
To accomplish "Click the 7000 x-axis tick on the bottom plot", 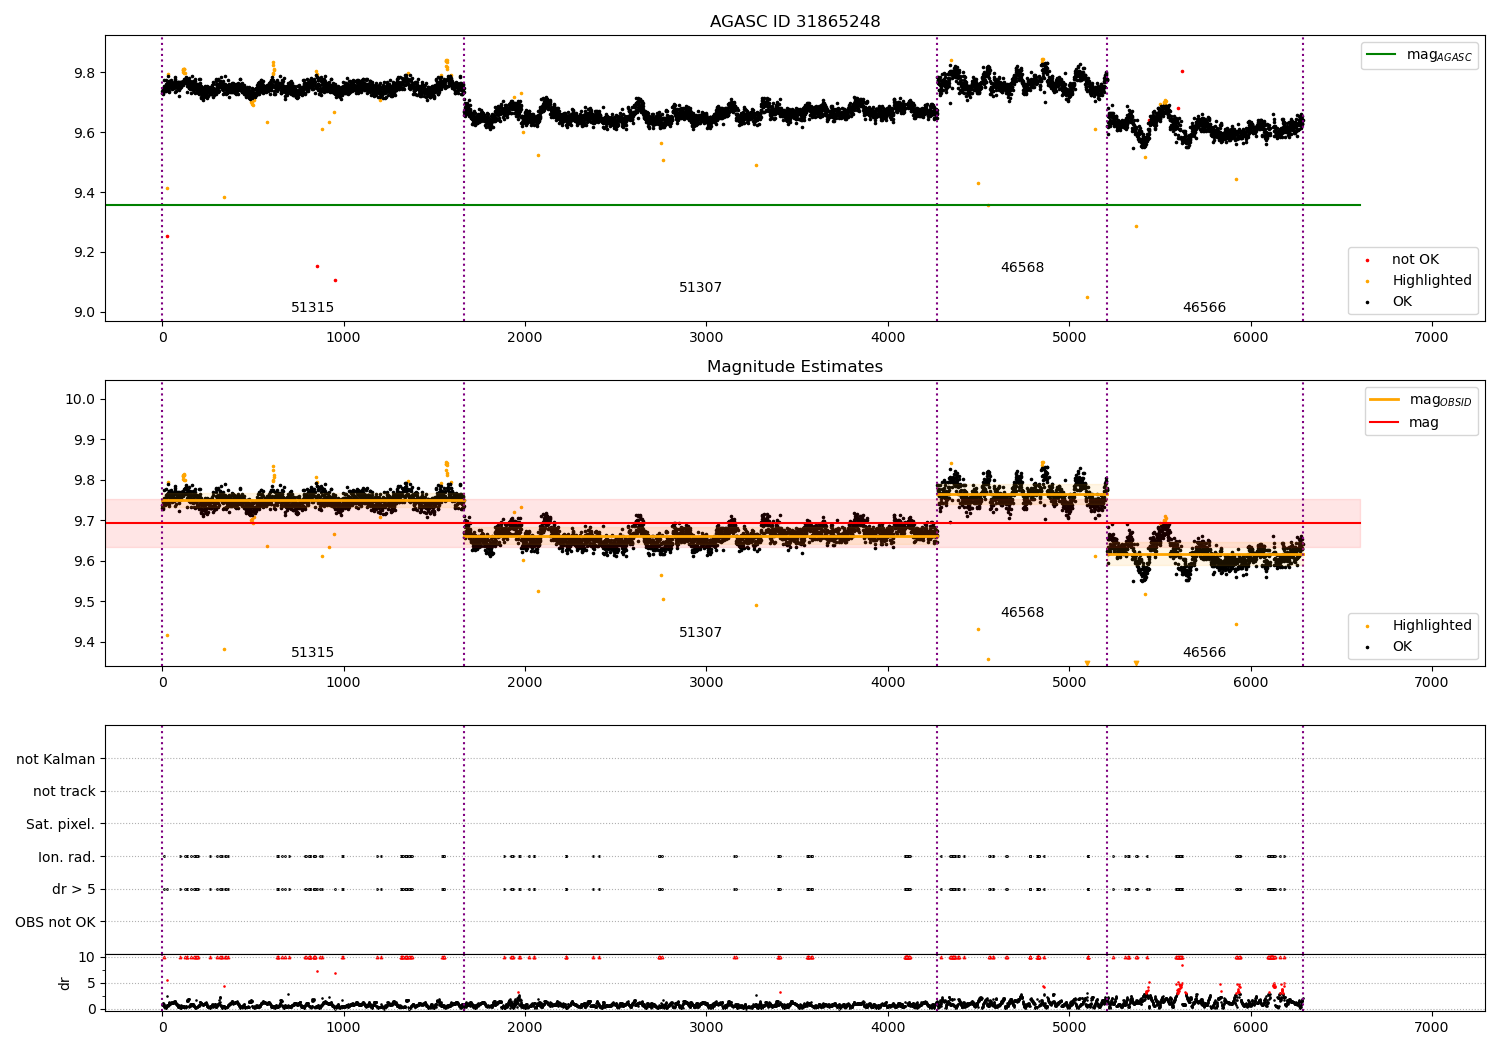I will tap(1431, 1026).
